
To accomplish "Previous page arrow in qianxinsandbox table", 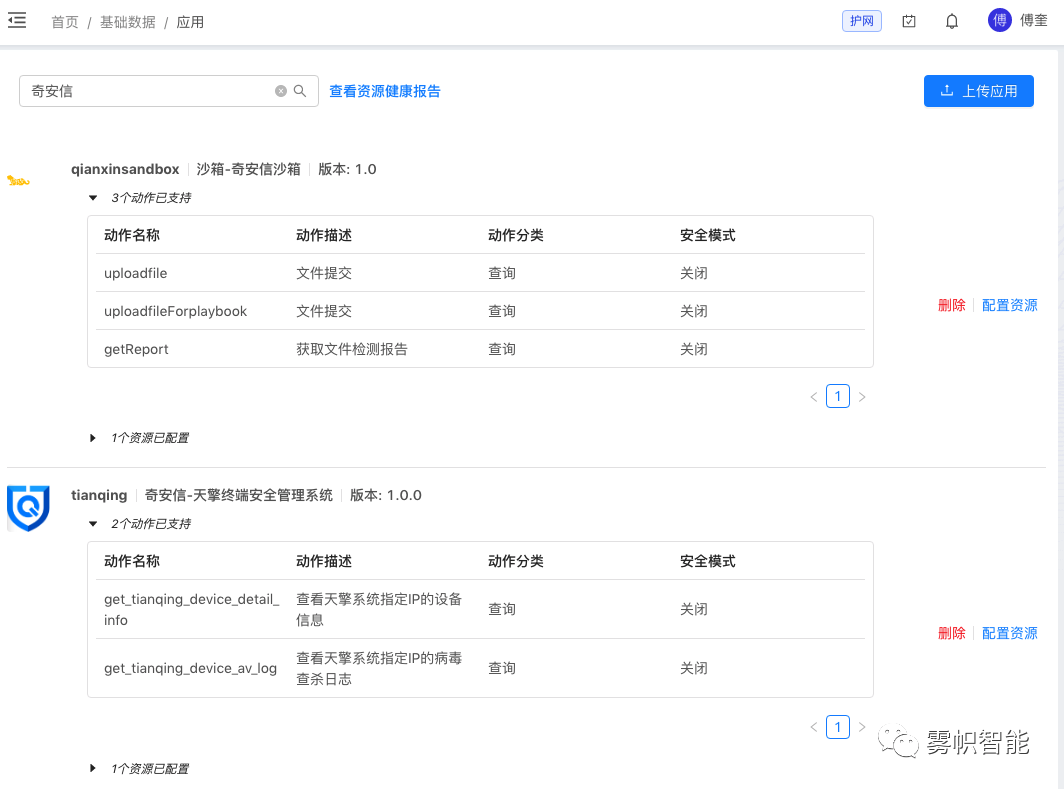I will click(814, 397).
